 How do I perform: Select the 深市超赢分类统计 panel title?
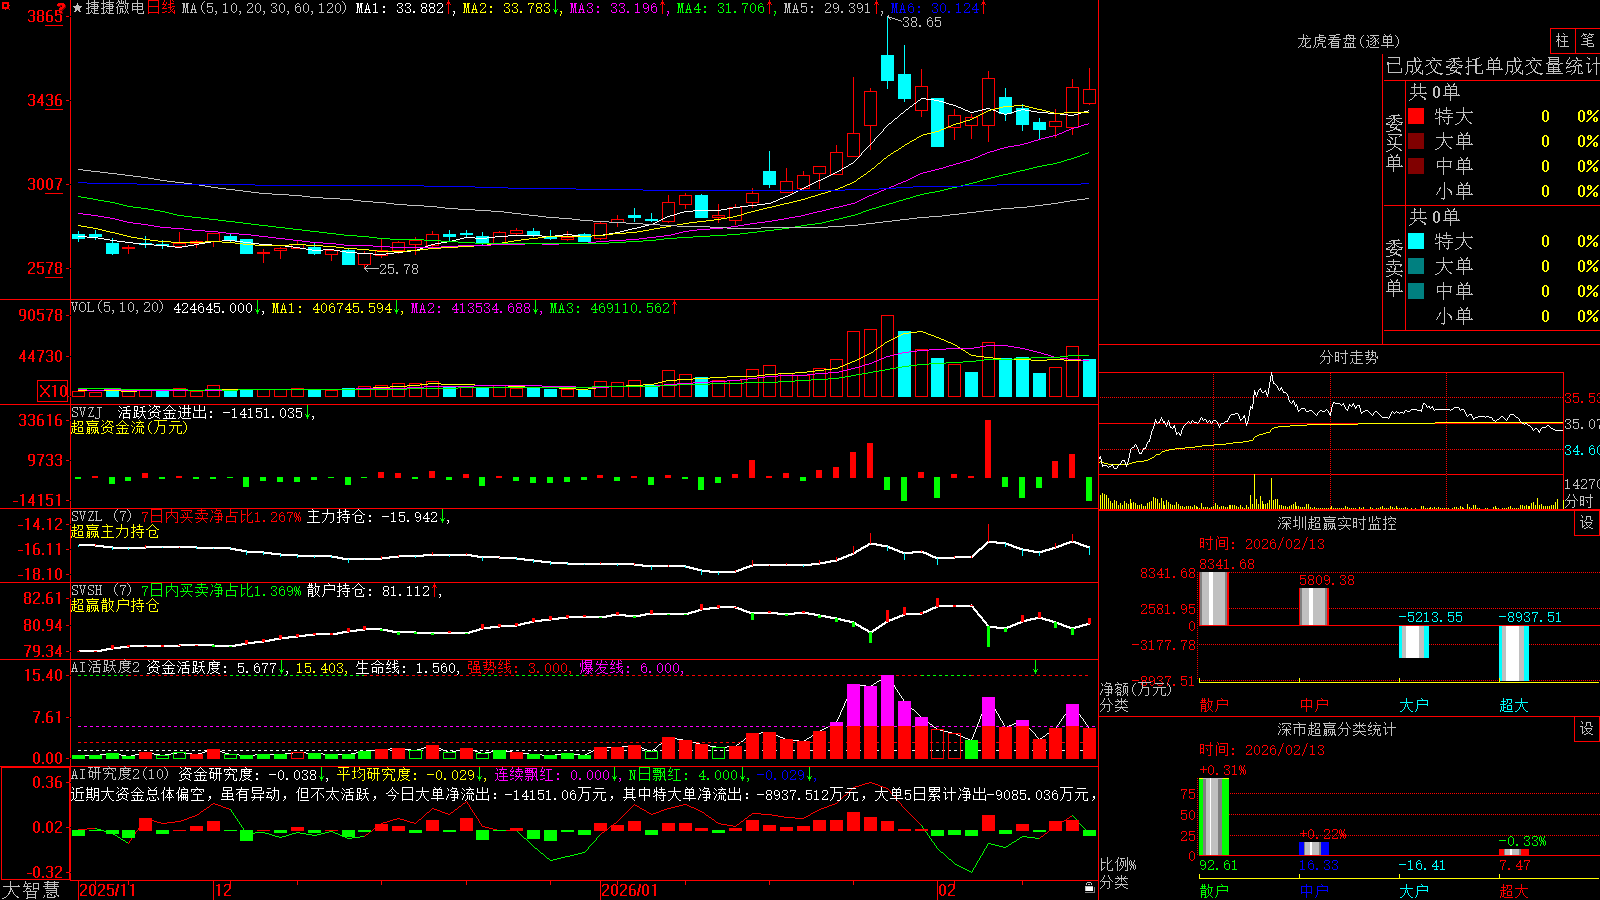(1337, 729)
